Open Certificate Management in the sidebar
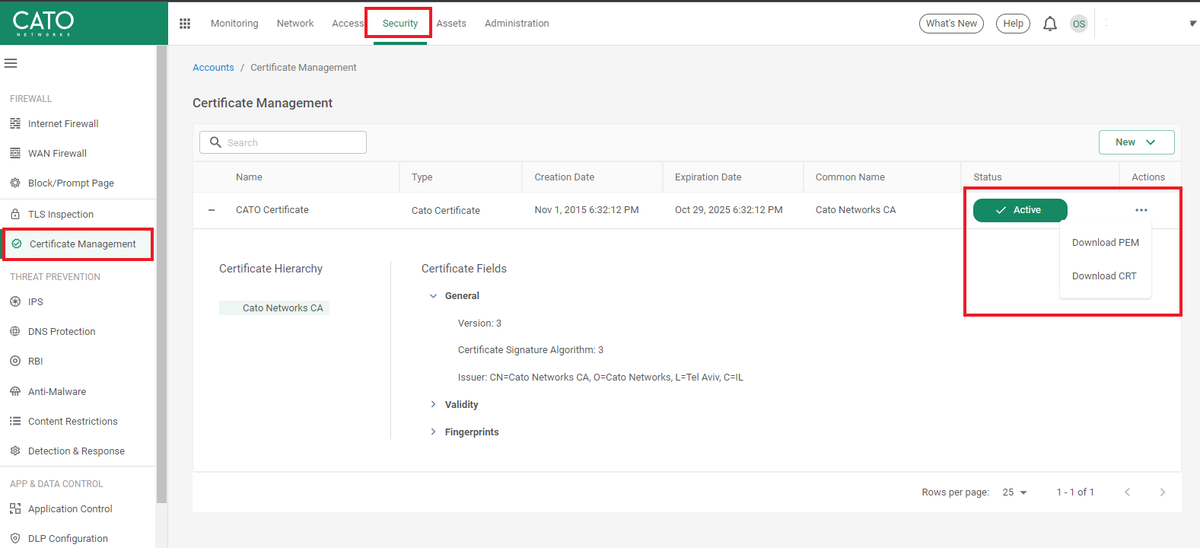The height and width of the screenshot is (548, 1200). coord(78,244)
